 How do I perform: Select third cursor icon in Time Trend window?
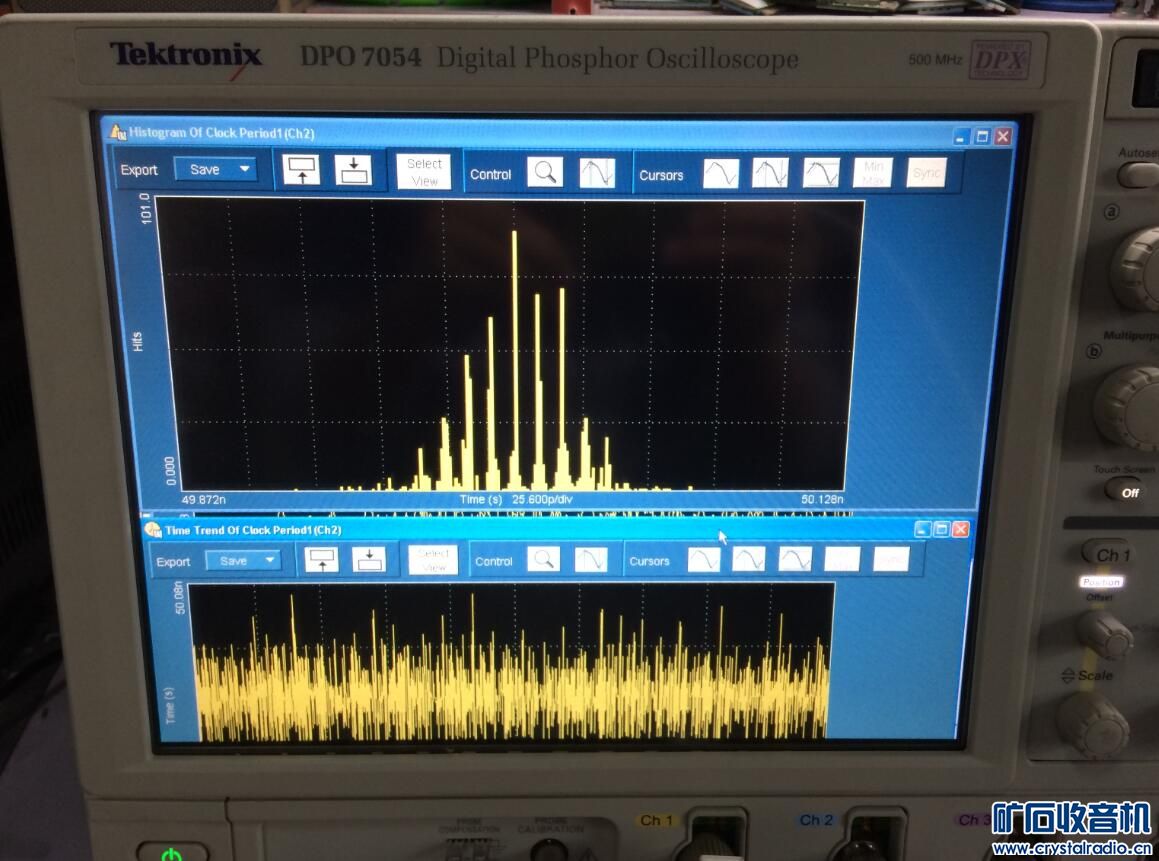[795, 559]
